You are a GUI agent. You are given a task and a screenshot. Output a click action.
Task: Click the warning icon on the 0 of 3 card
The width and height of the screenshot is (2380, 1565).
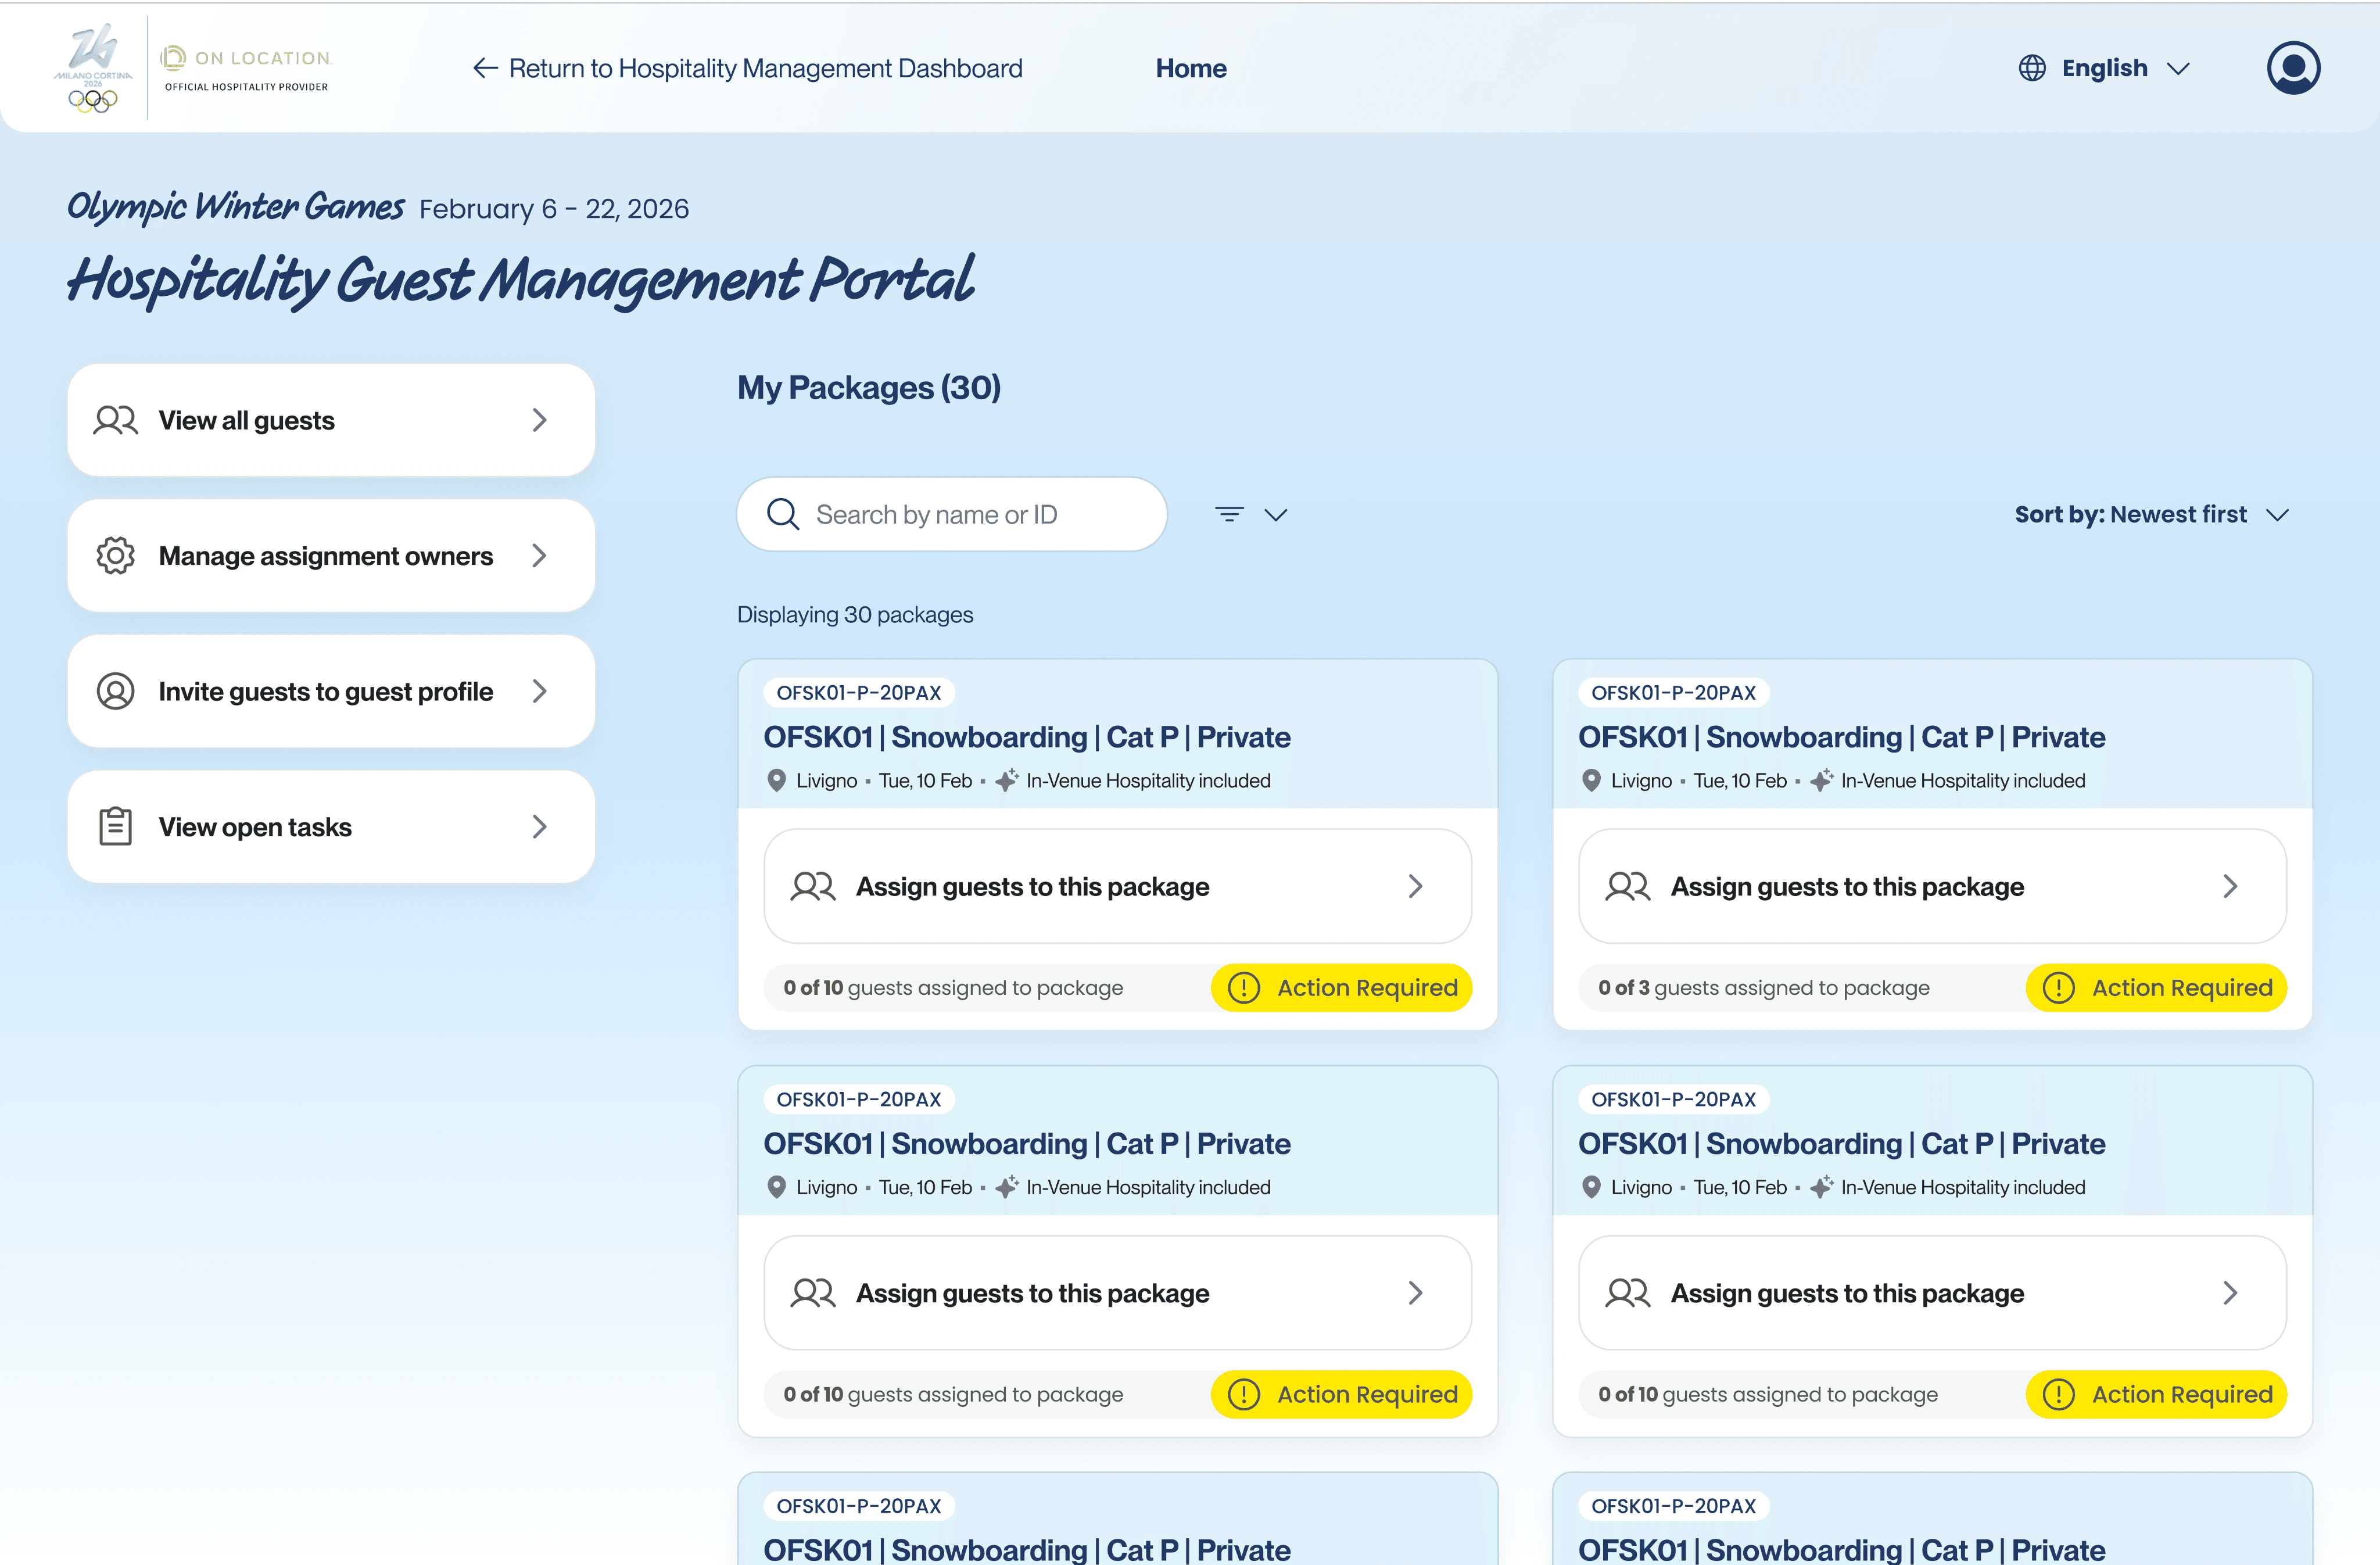coord(2058,987)
